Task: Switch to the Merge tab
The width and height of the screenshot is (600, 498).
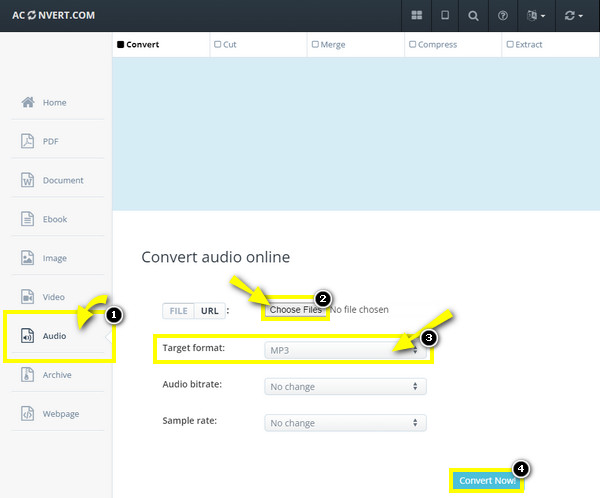Action: coord(329,44)
